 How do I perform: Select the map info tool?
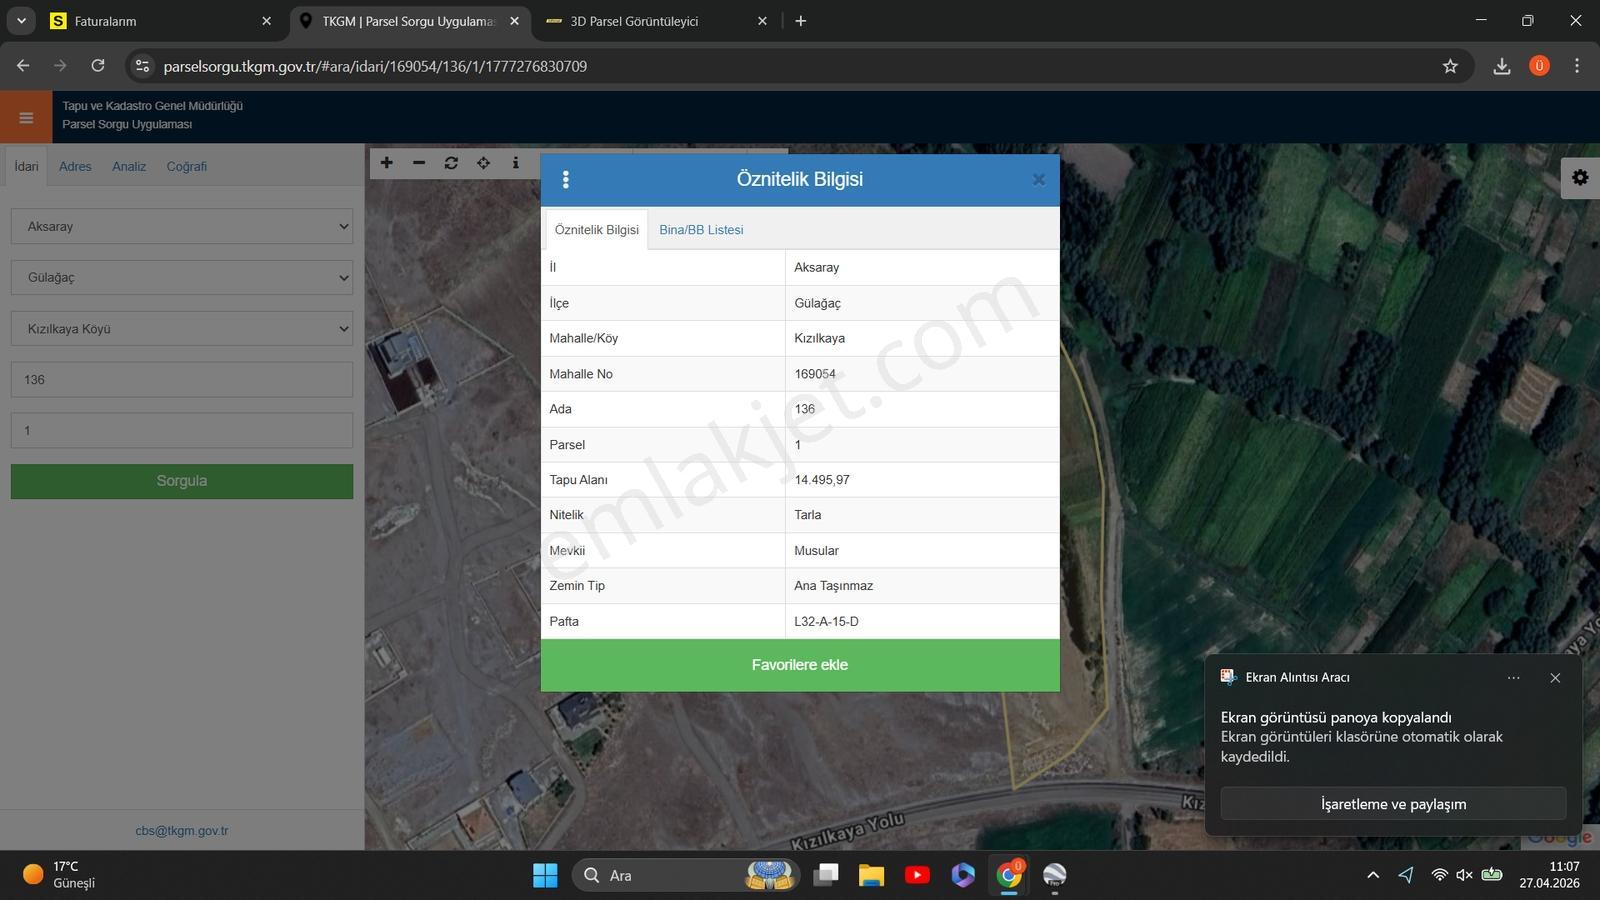(516, 163)
